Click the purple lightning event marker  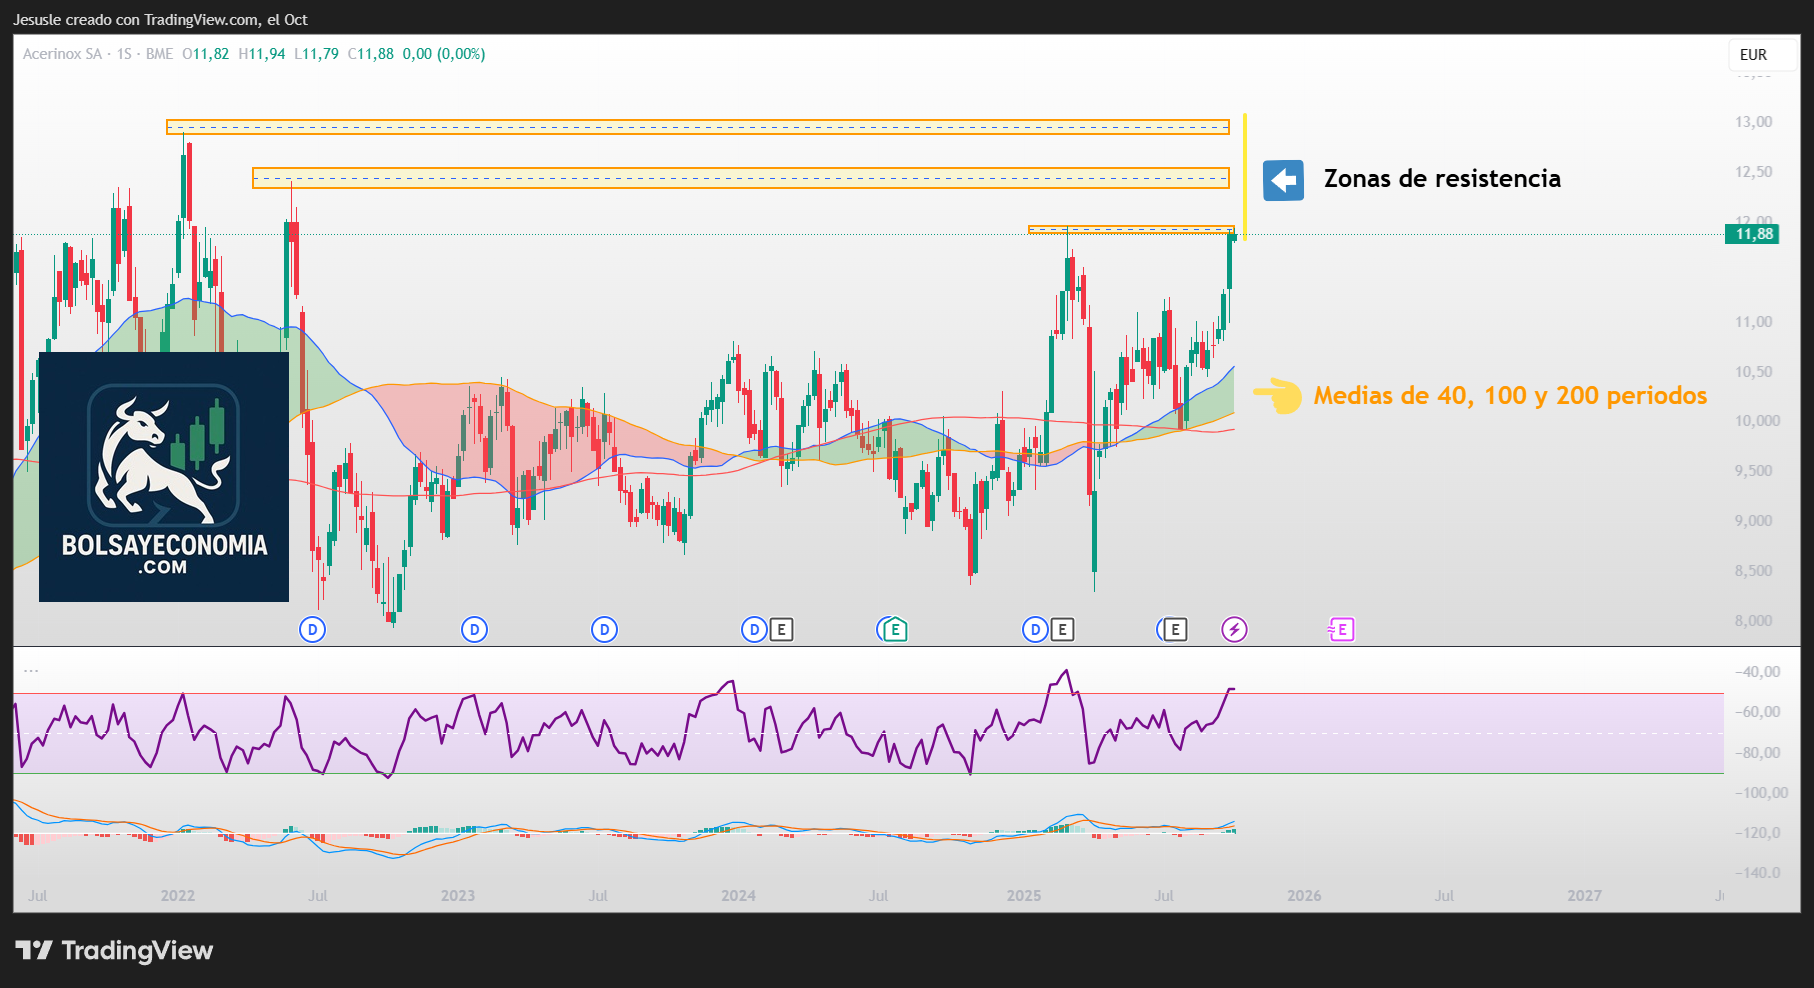[1234, 629]
